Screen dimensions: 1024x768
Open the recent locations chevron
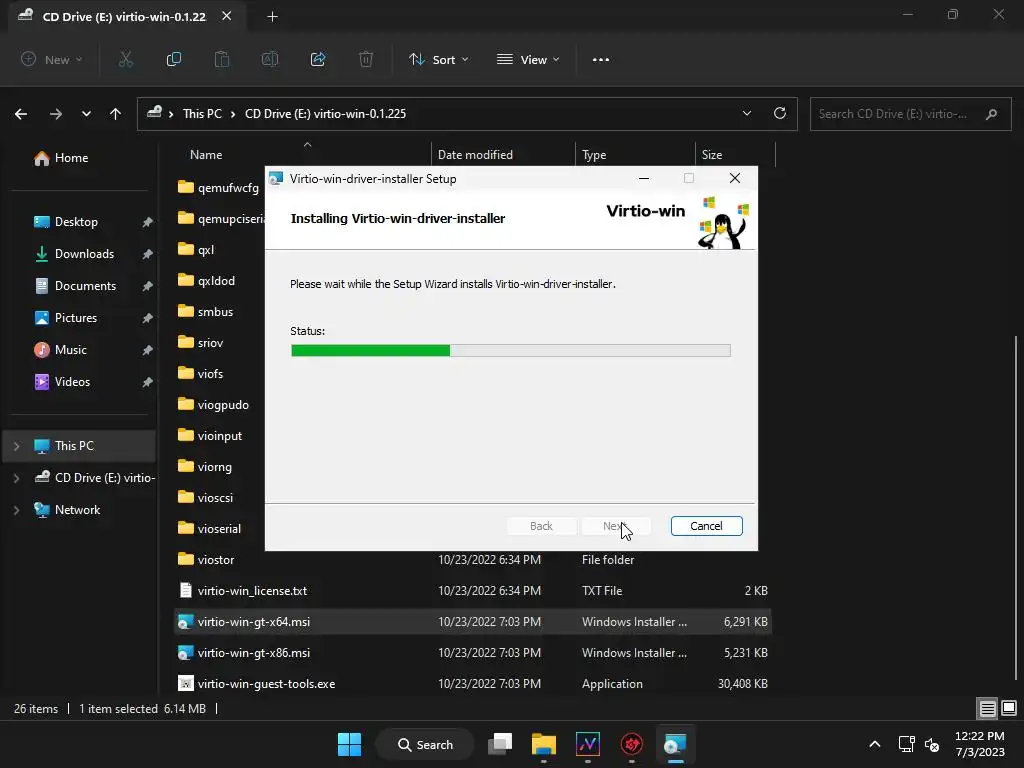coord(86,114)
